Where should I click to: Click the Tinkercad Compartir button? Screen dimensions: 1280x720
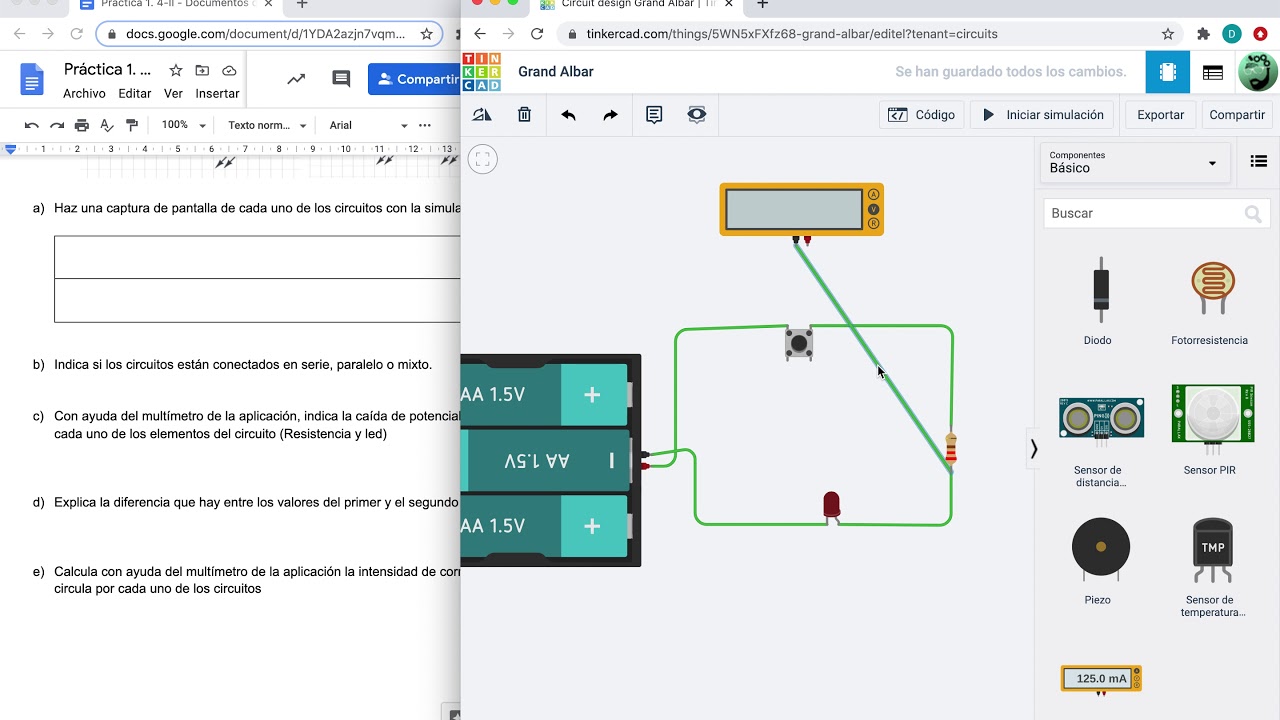pos(1237,115)
